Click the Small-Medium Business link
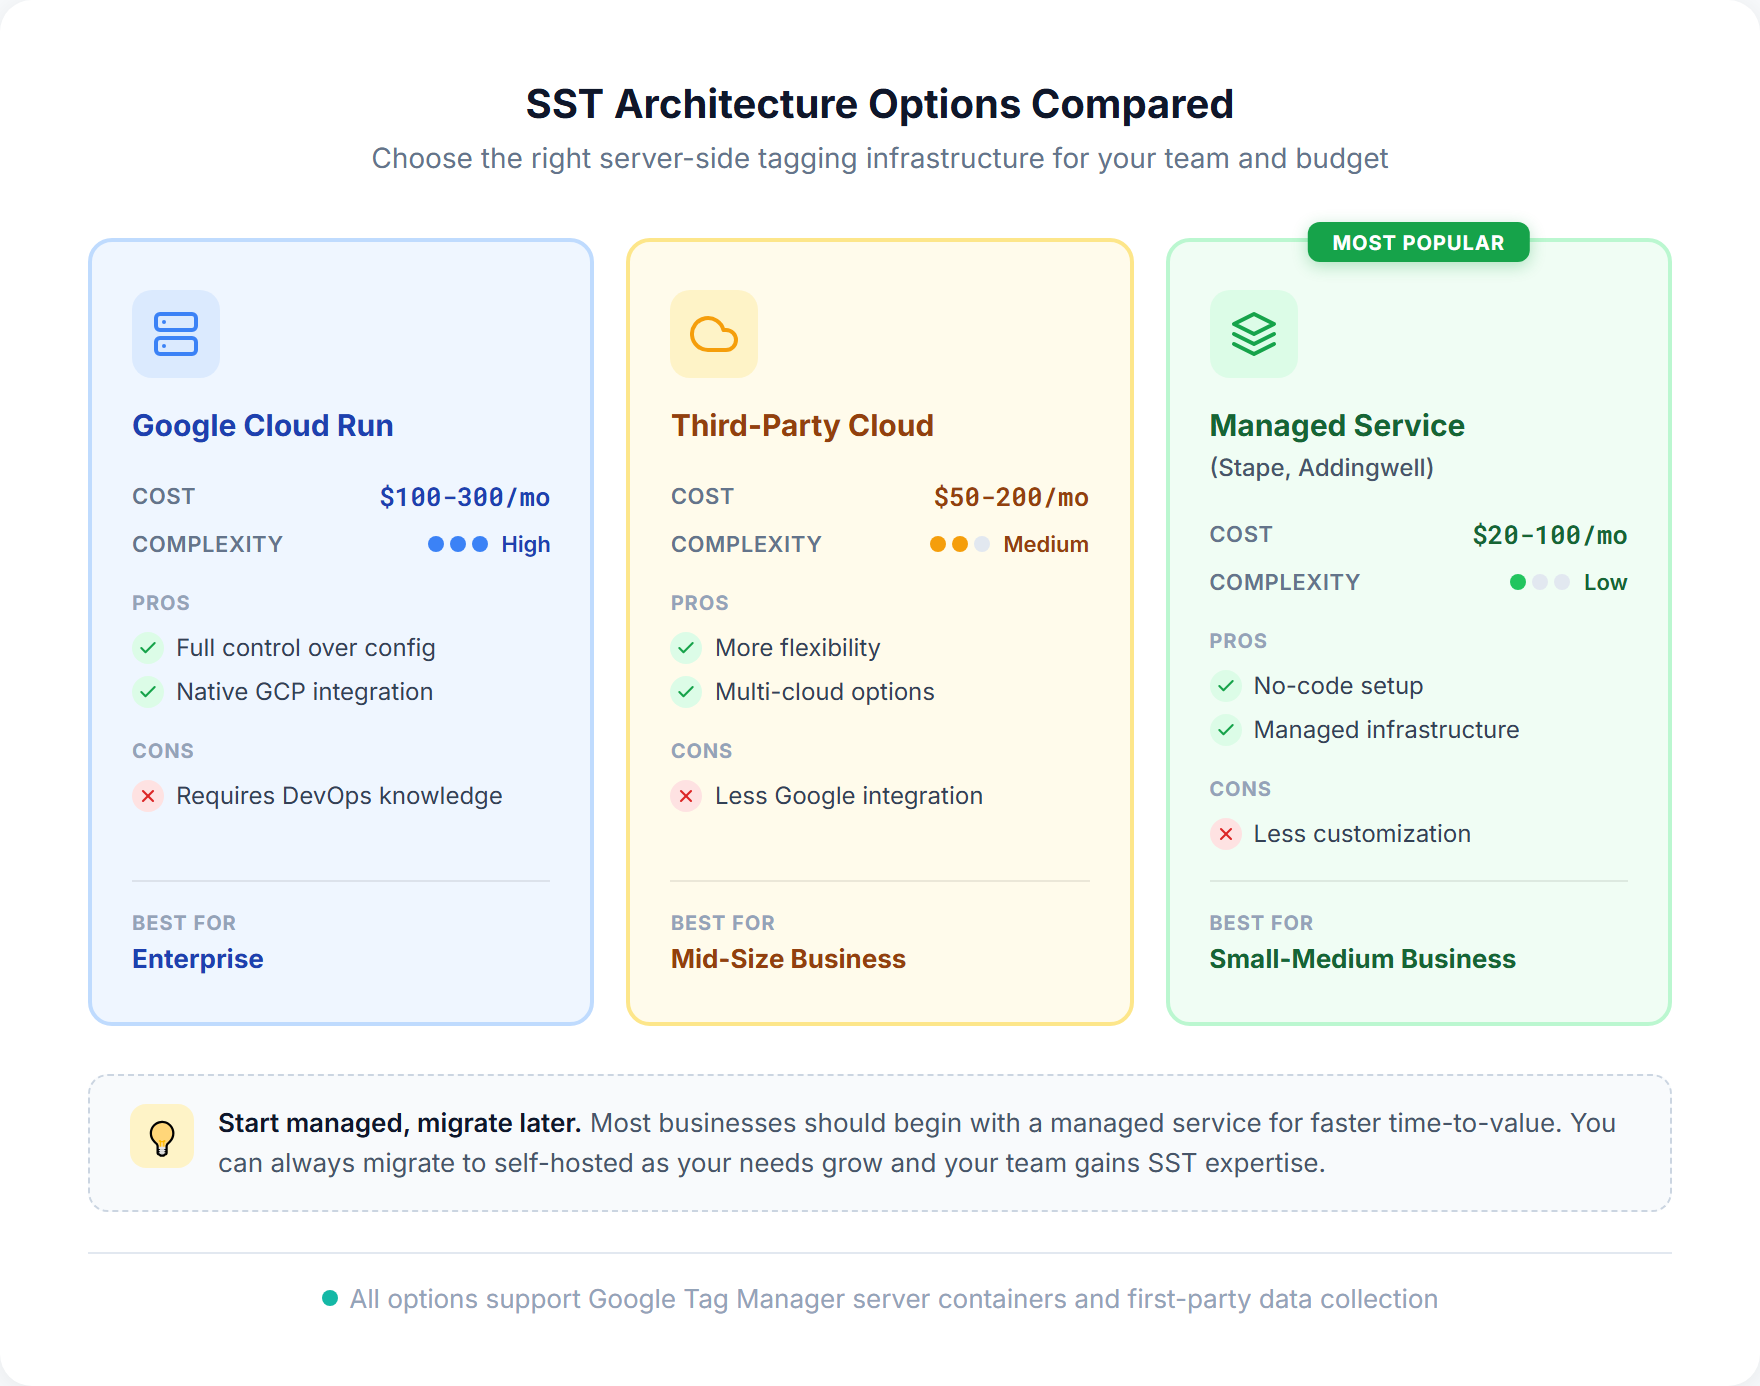 coord(1362,959)
